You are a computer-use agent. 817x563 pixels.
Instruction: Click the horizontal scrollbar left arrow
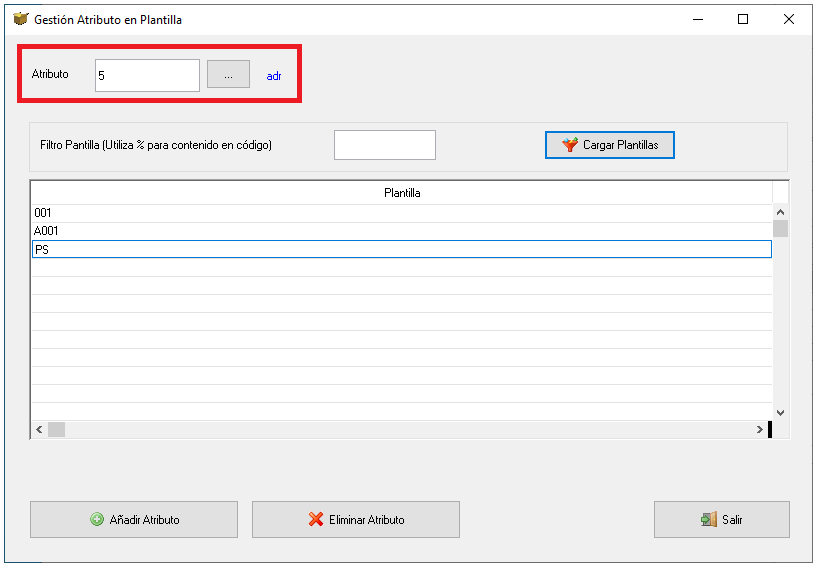[39, 430]
